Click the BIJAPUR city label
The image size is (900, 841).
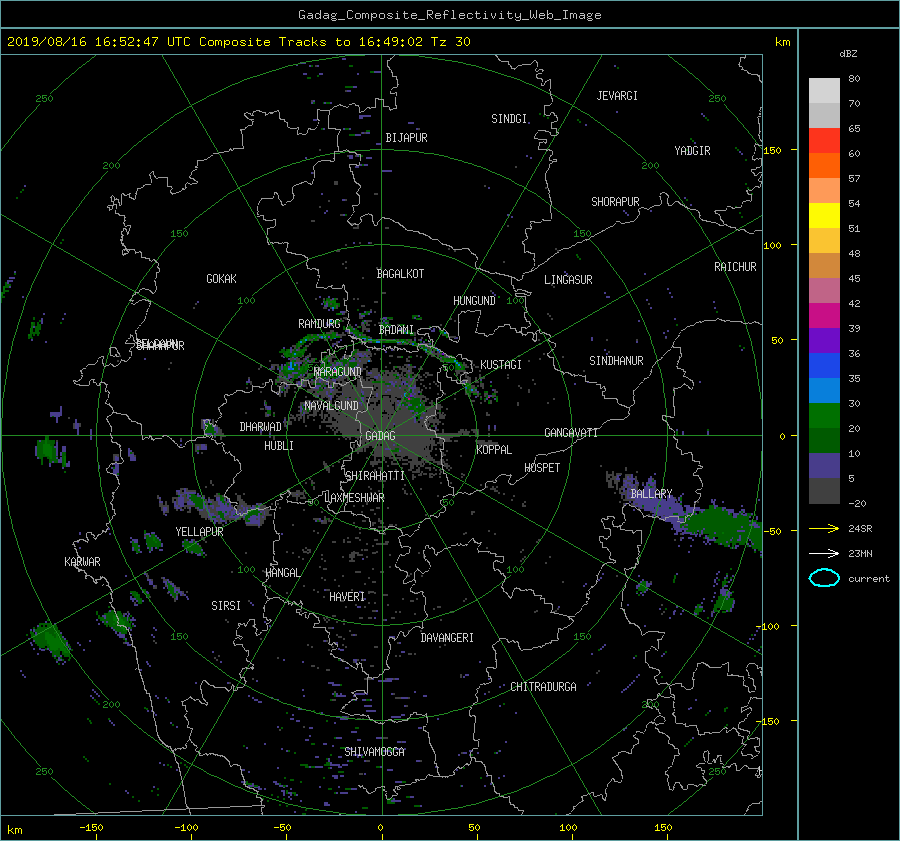click(x=406, y=138)
